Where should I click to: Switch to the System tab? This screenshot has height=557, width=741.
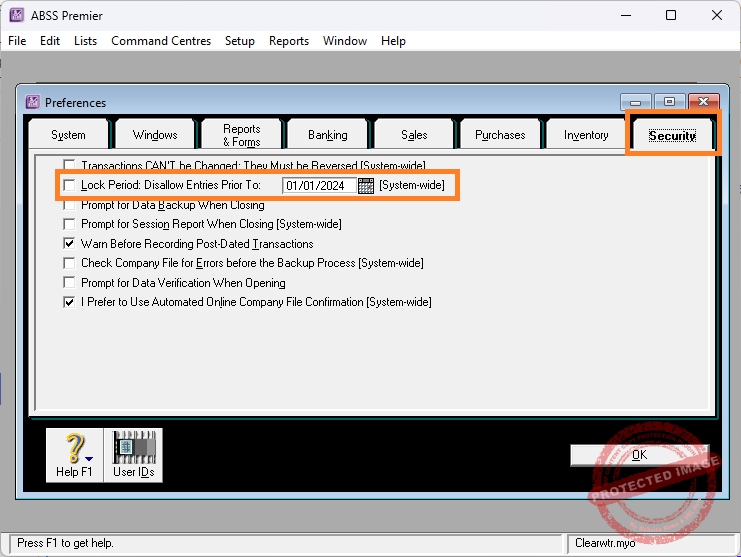click(x=69, y=135)
